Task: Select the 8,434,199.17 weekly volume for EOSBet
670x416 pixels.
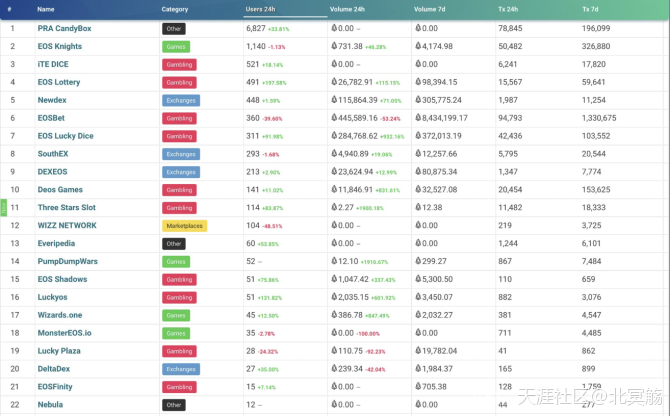Action: pyautogui.click(x=445, y=118)
